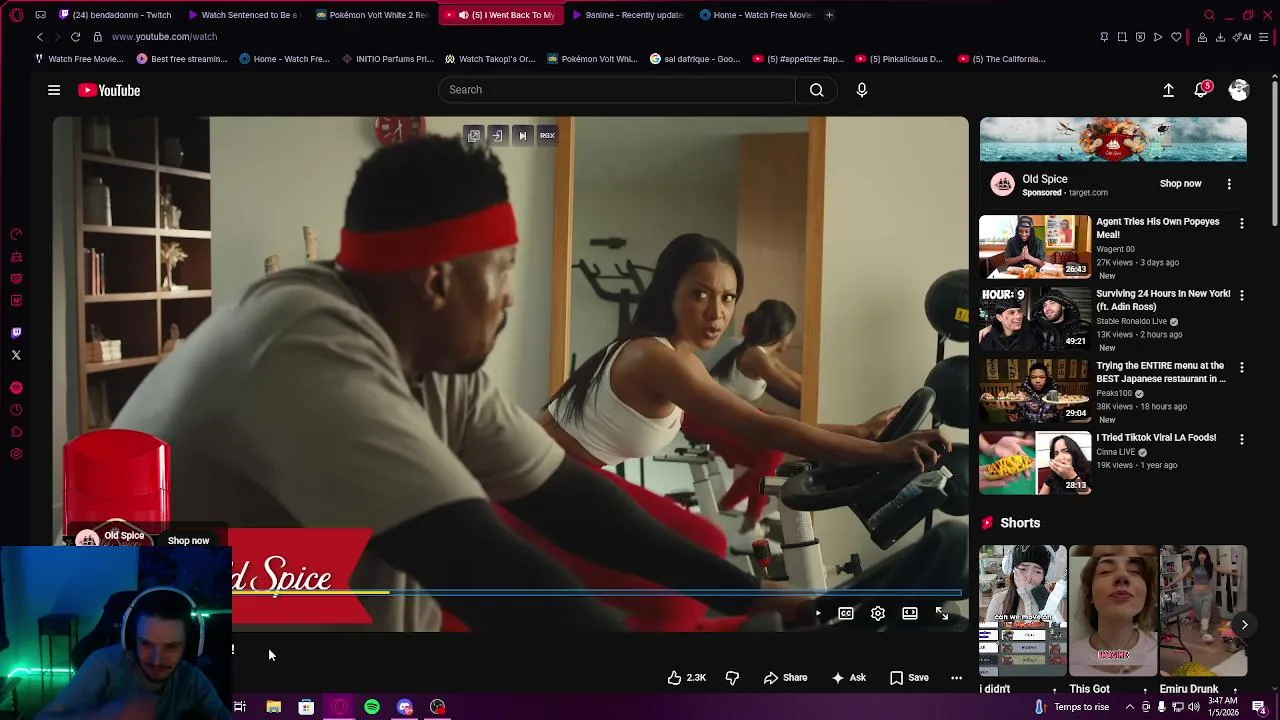
Task: Open the Ask button under the video
Action: coord(848,678)
